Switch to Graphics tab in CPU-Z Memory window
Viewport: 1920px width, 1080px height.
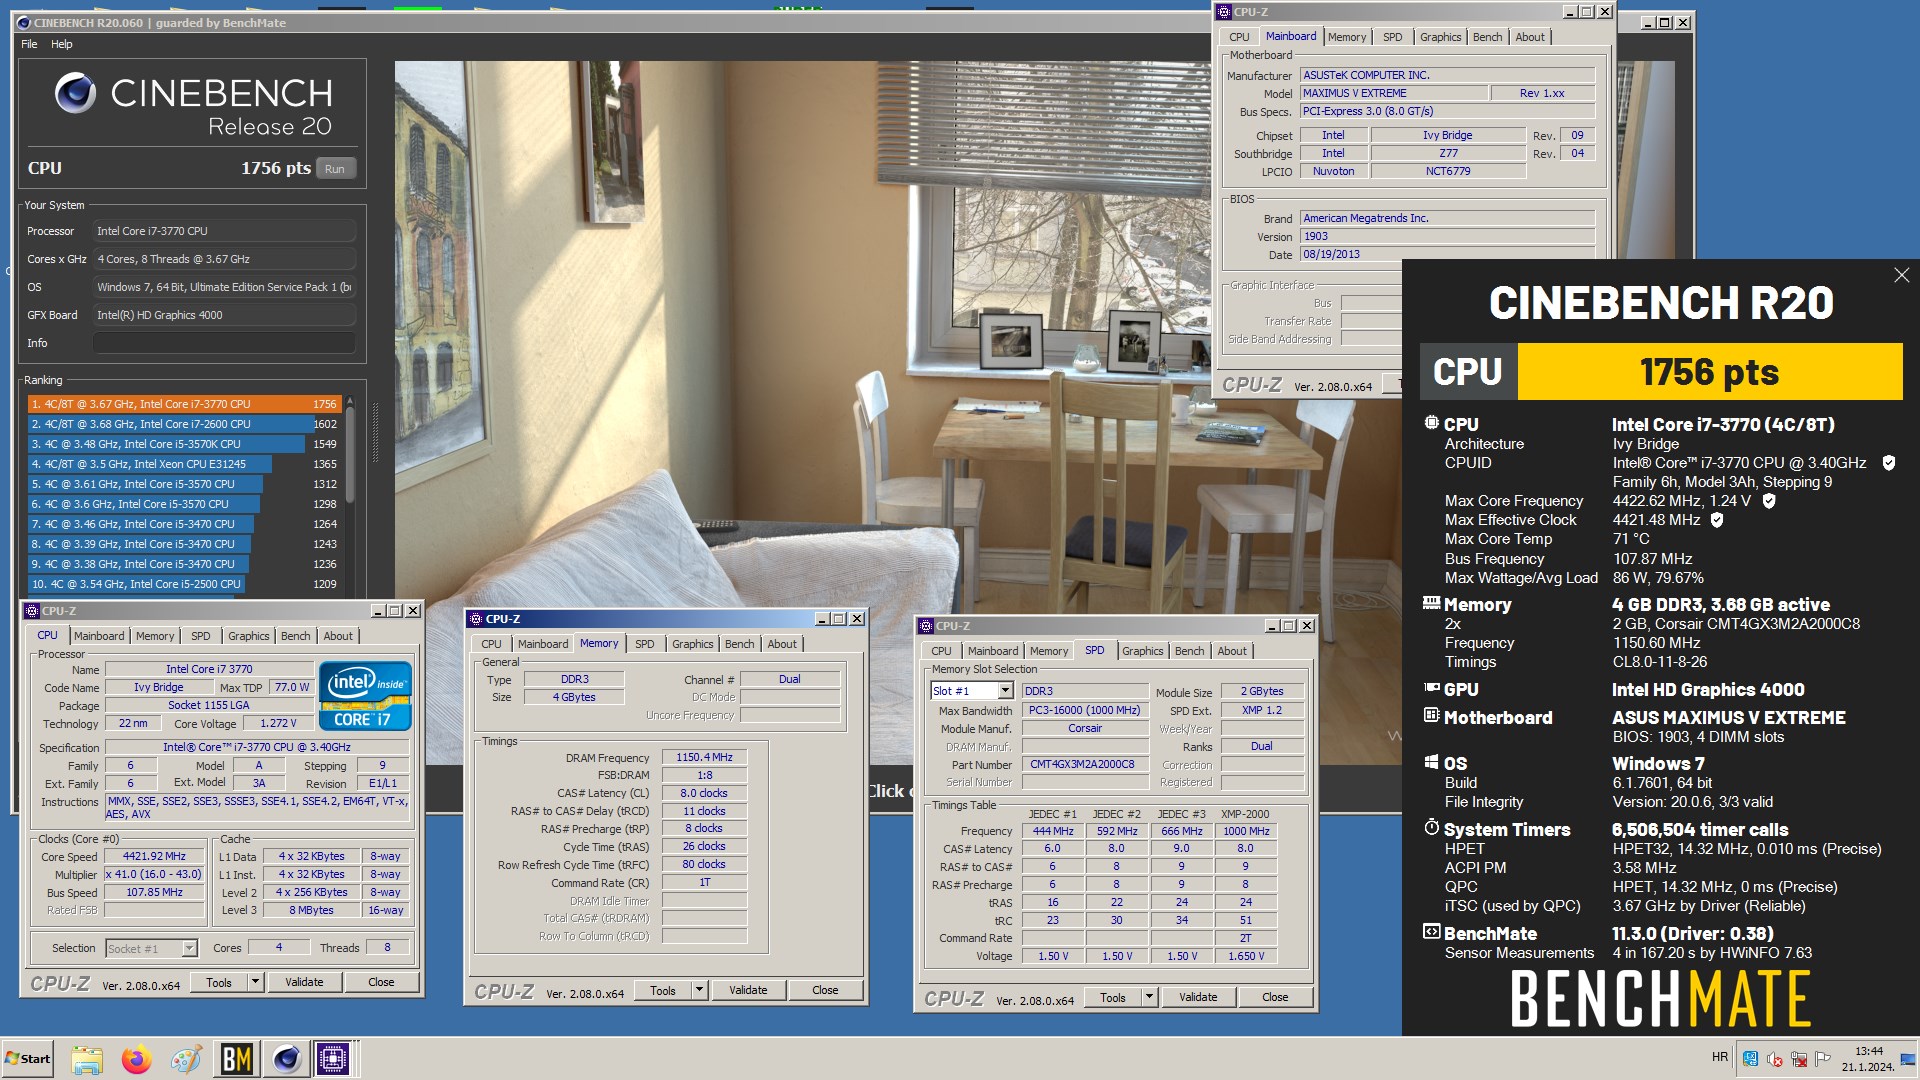[692, 644]
